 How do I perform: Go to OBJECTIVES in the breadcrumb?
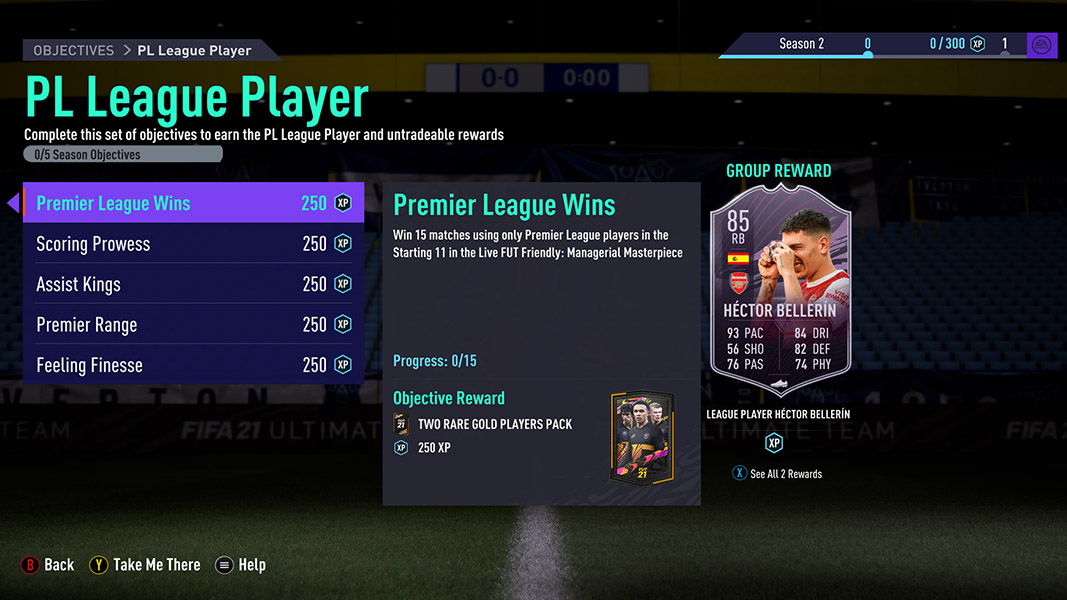(73, 50)
